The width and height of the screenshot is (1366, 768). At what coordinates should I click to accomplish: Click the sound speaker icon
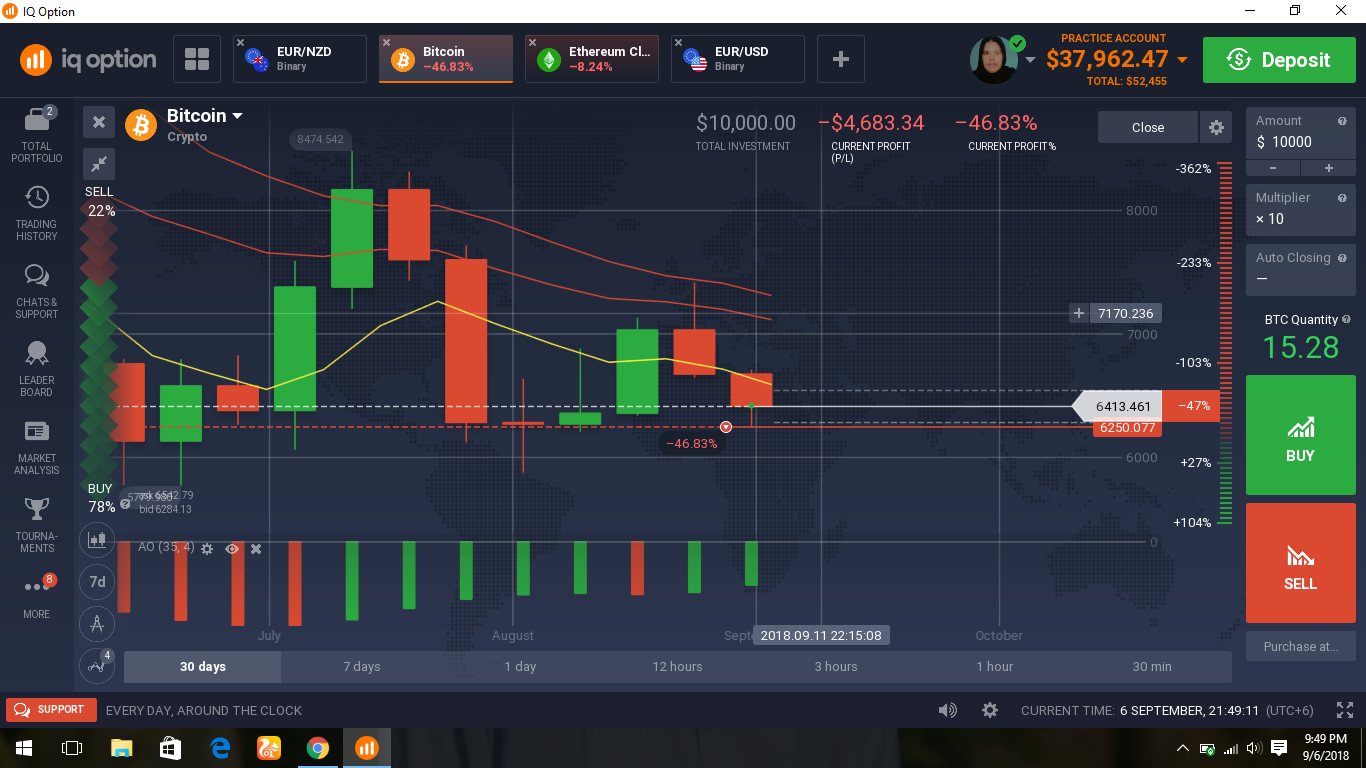pos(948,710)
